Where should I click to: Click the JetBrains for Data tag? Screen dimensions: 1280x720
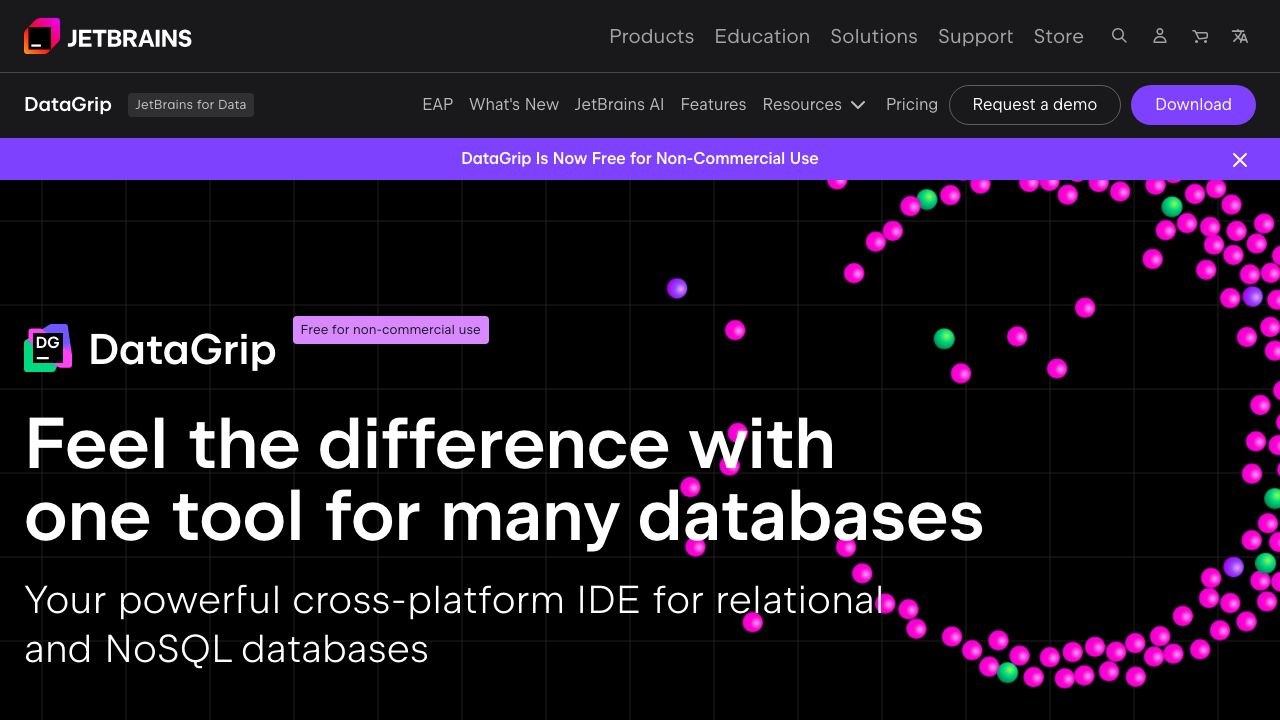pyautogui.click(x=191, y=104)
